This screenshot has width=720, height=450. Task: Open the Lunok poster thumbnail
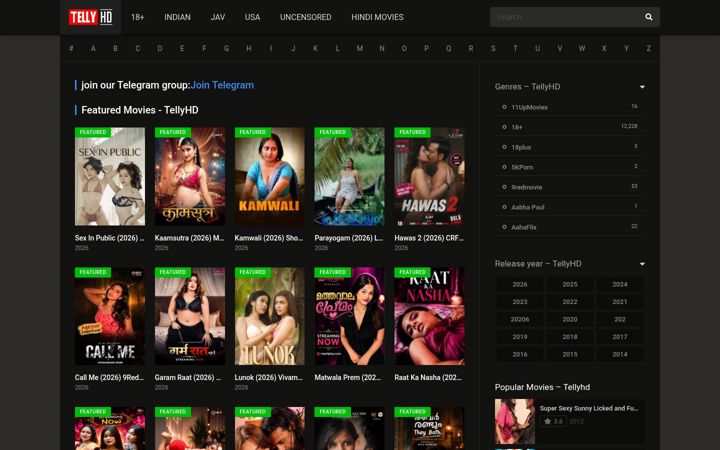pyautogui.click(x=270, y=316)
